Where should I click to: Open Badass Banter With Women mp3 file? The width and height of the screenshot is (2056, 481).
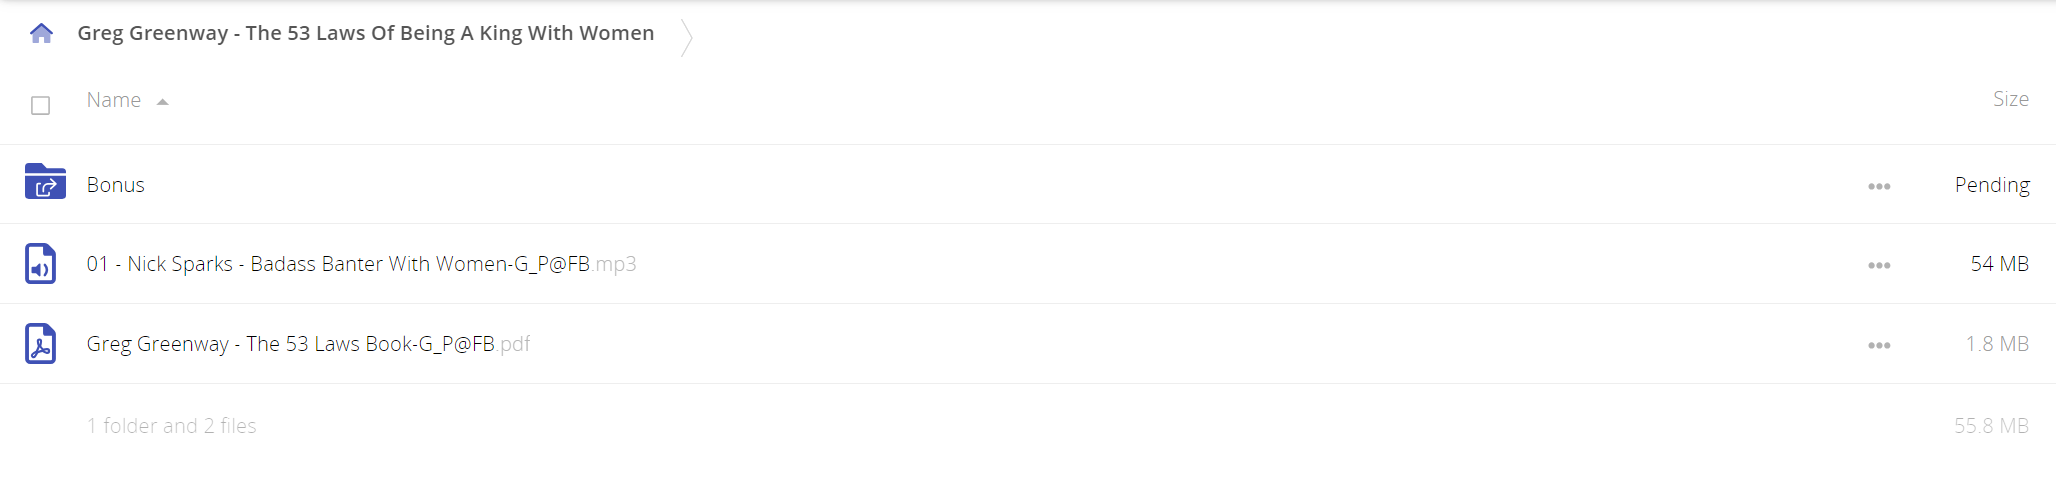(361, 264)
